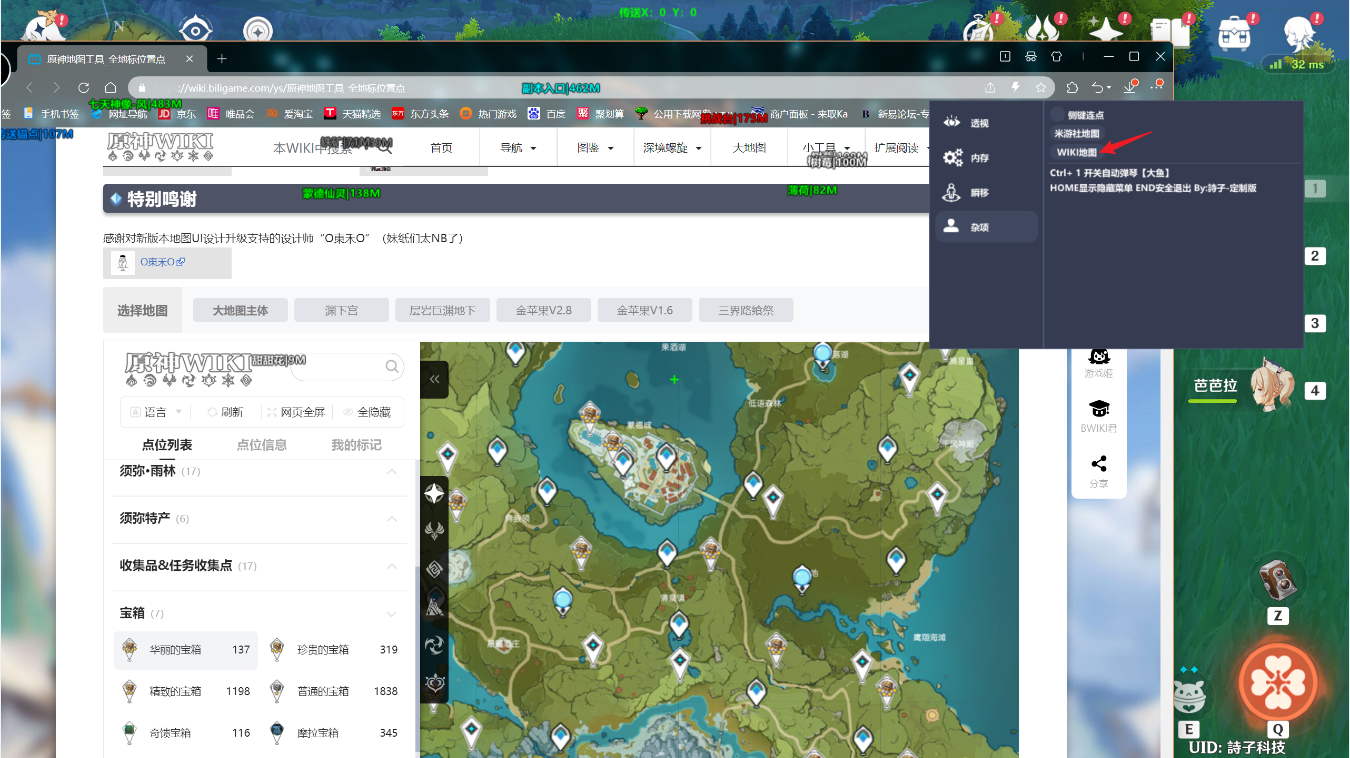Click the browser home icon
Image resolution: width=1350 pixels, height=758 pixels.
click(x=110, y=88)
